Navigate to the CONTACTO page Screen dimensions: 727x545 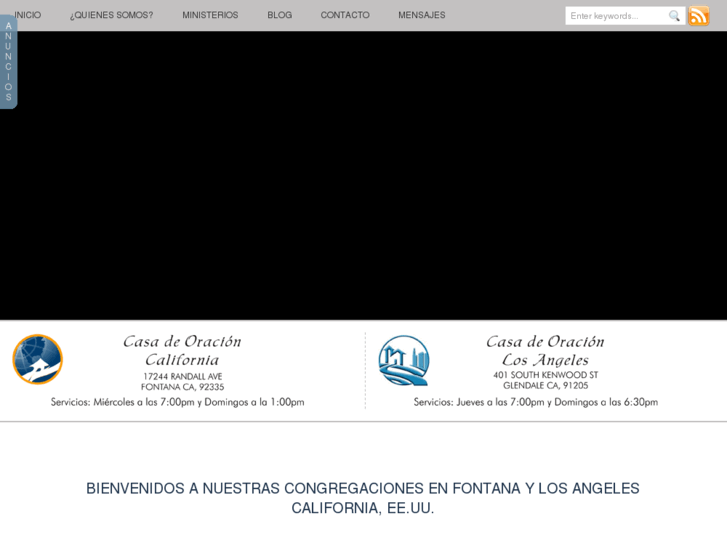click(x=345, y=15)
